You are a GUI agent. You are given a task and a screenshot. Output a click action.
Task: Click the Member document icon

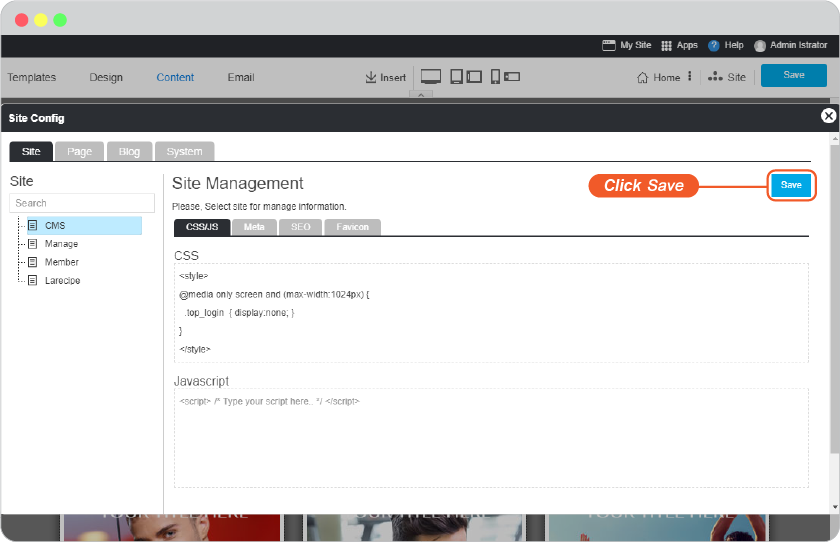tap(33, 262)
